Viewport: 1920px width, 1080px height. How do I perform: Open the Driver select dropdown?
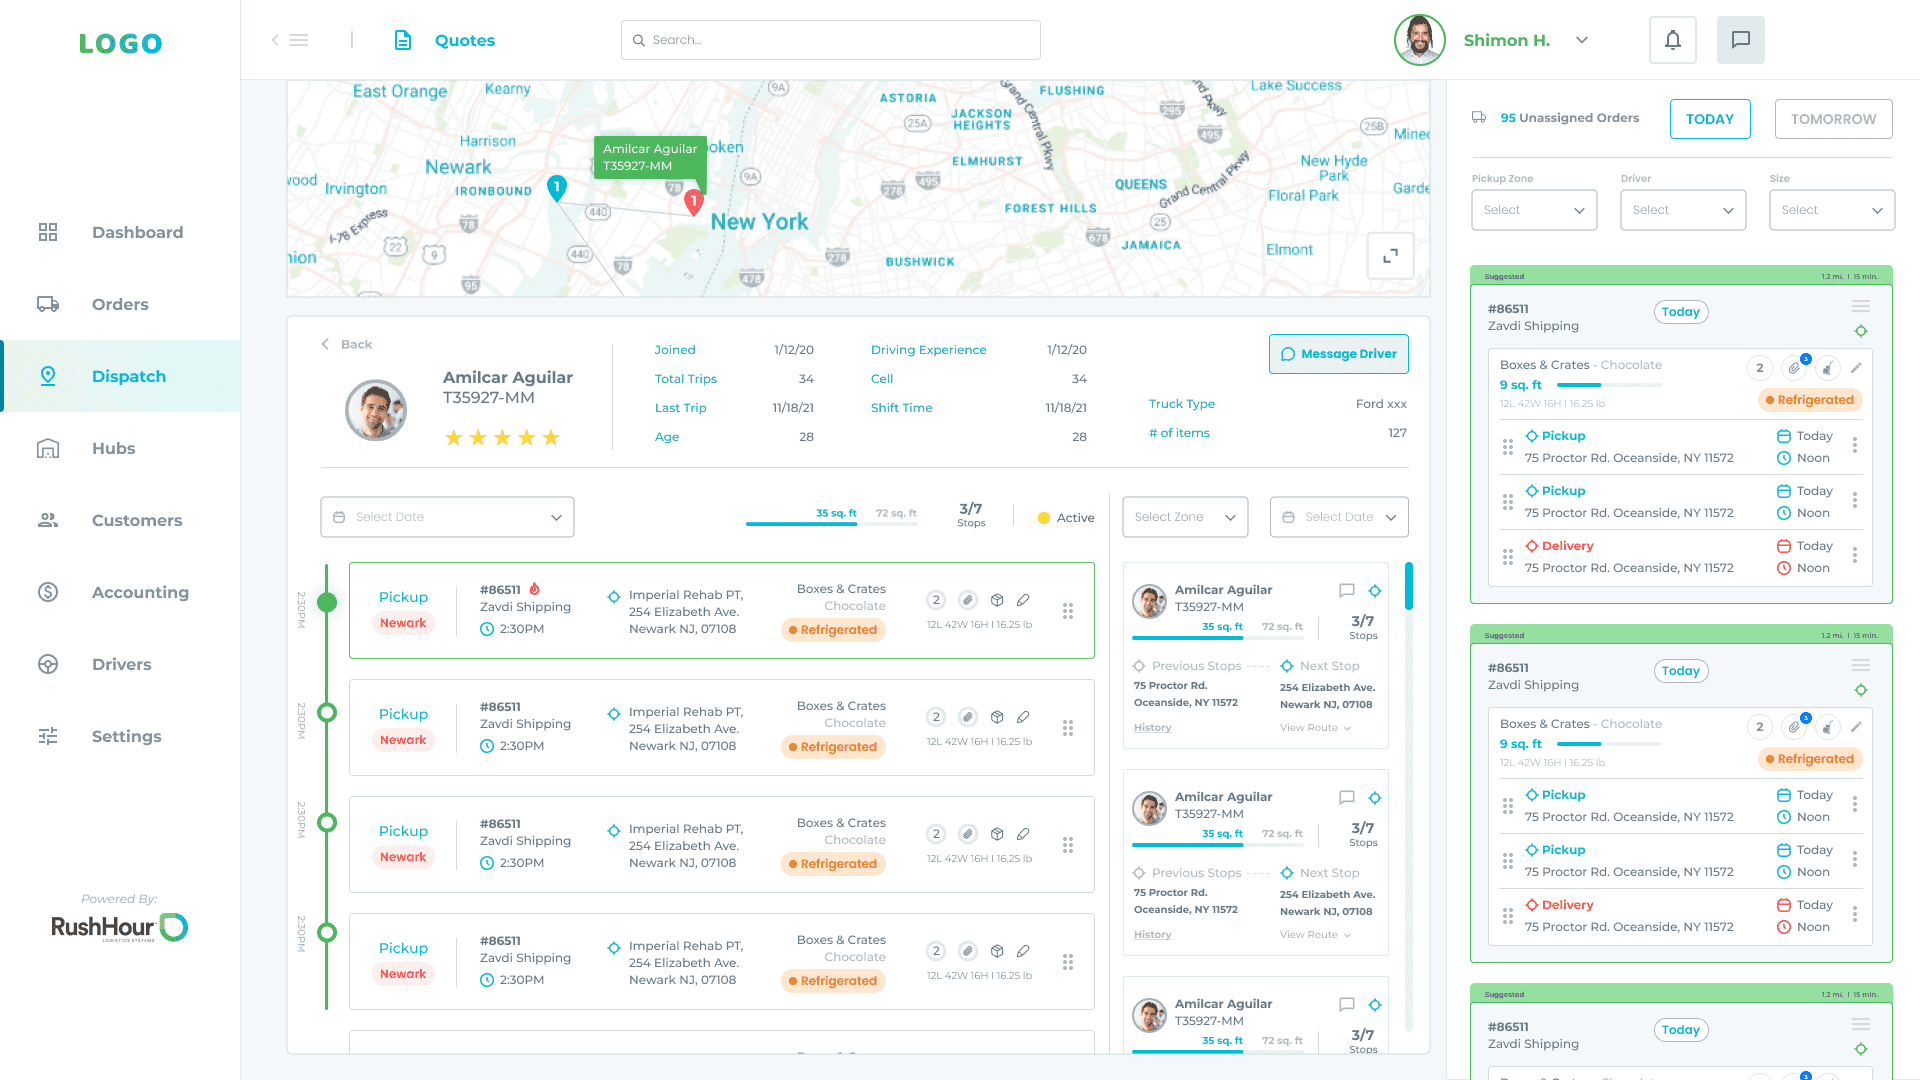[x=1683, y=210]
